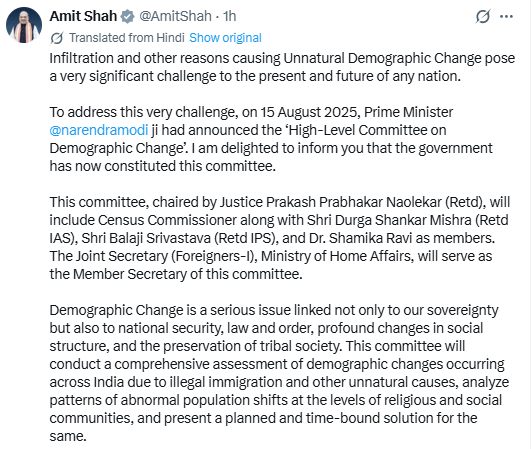Click the paragraph starting Demographic Change is a serious issue

279,373
